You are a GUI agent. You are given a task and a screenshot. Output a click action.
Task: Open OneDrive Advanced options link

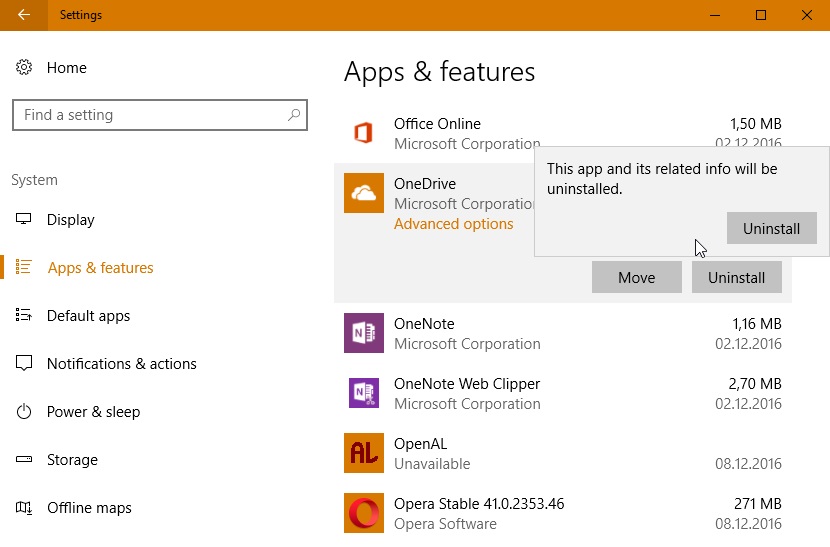coord(454,224)
